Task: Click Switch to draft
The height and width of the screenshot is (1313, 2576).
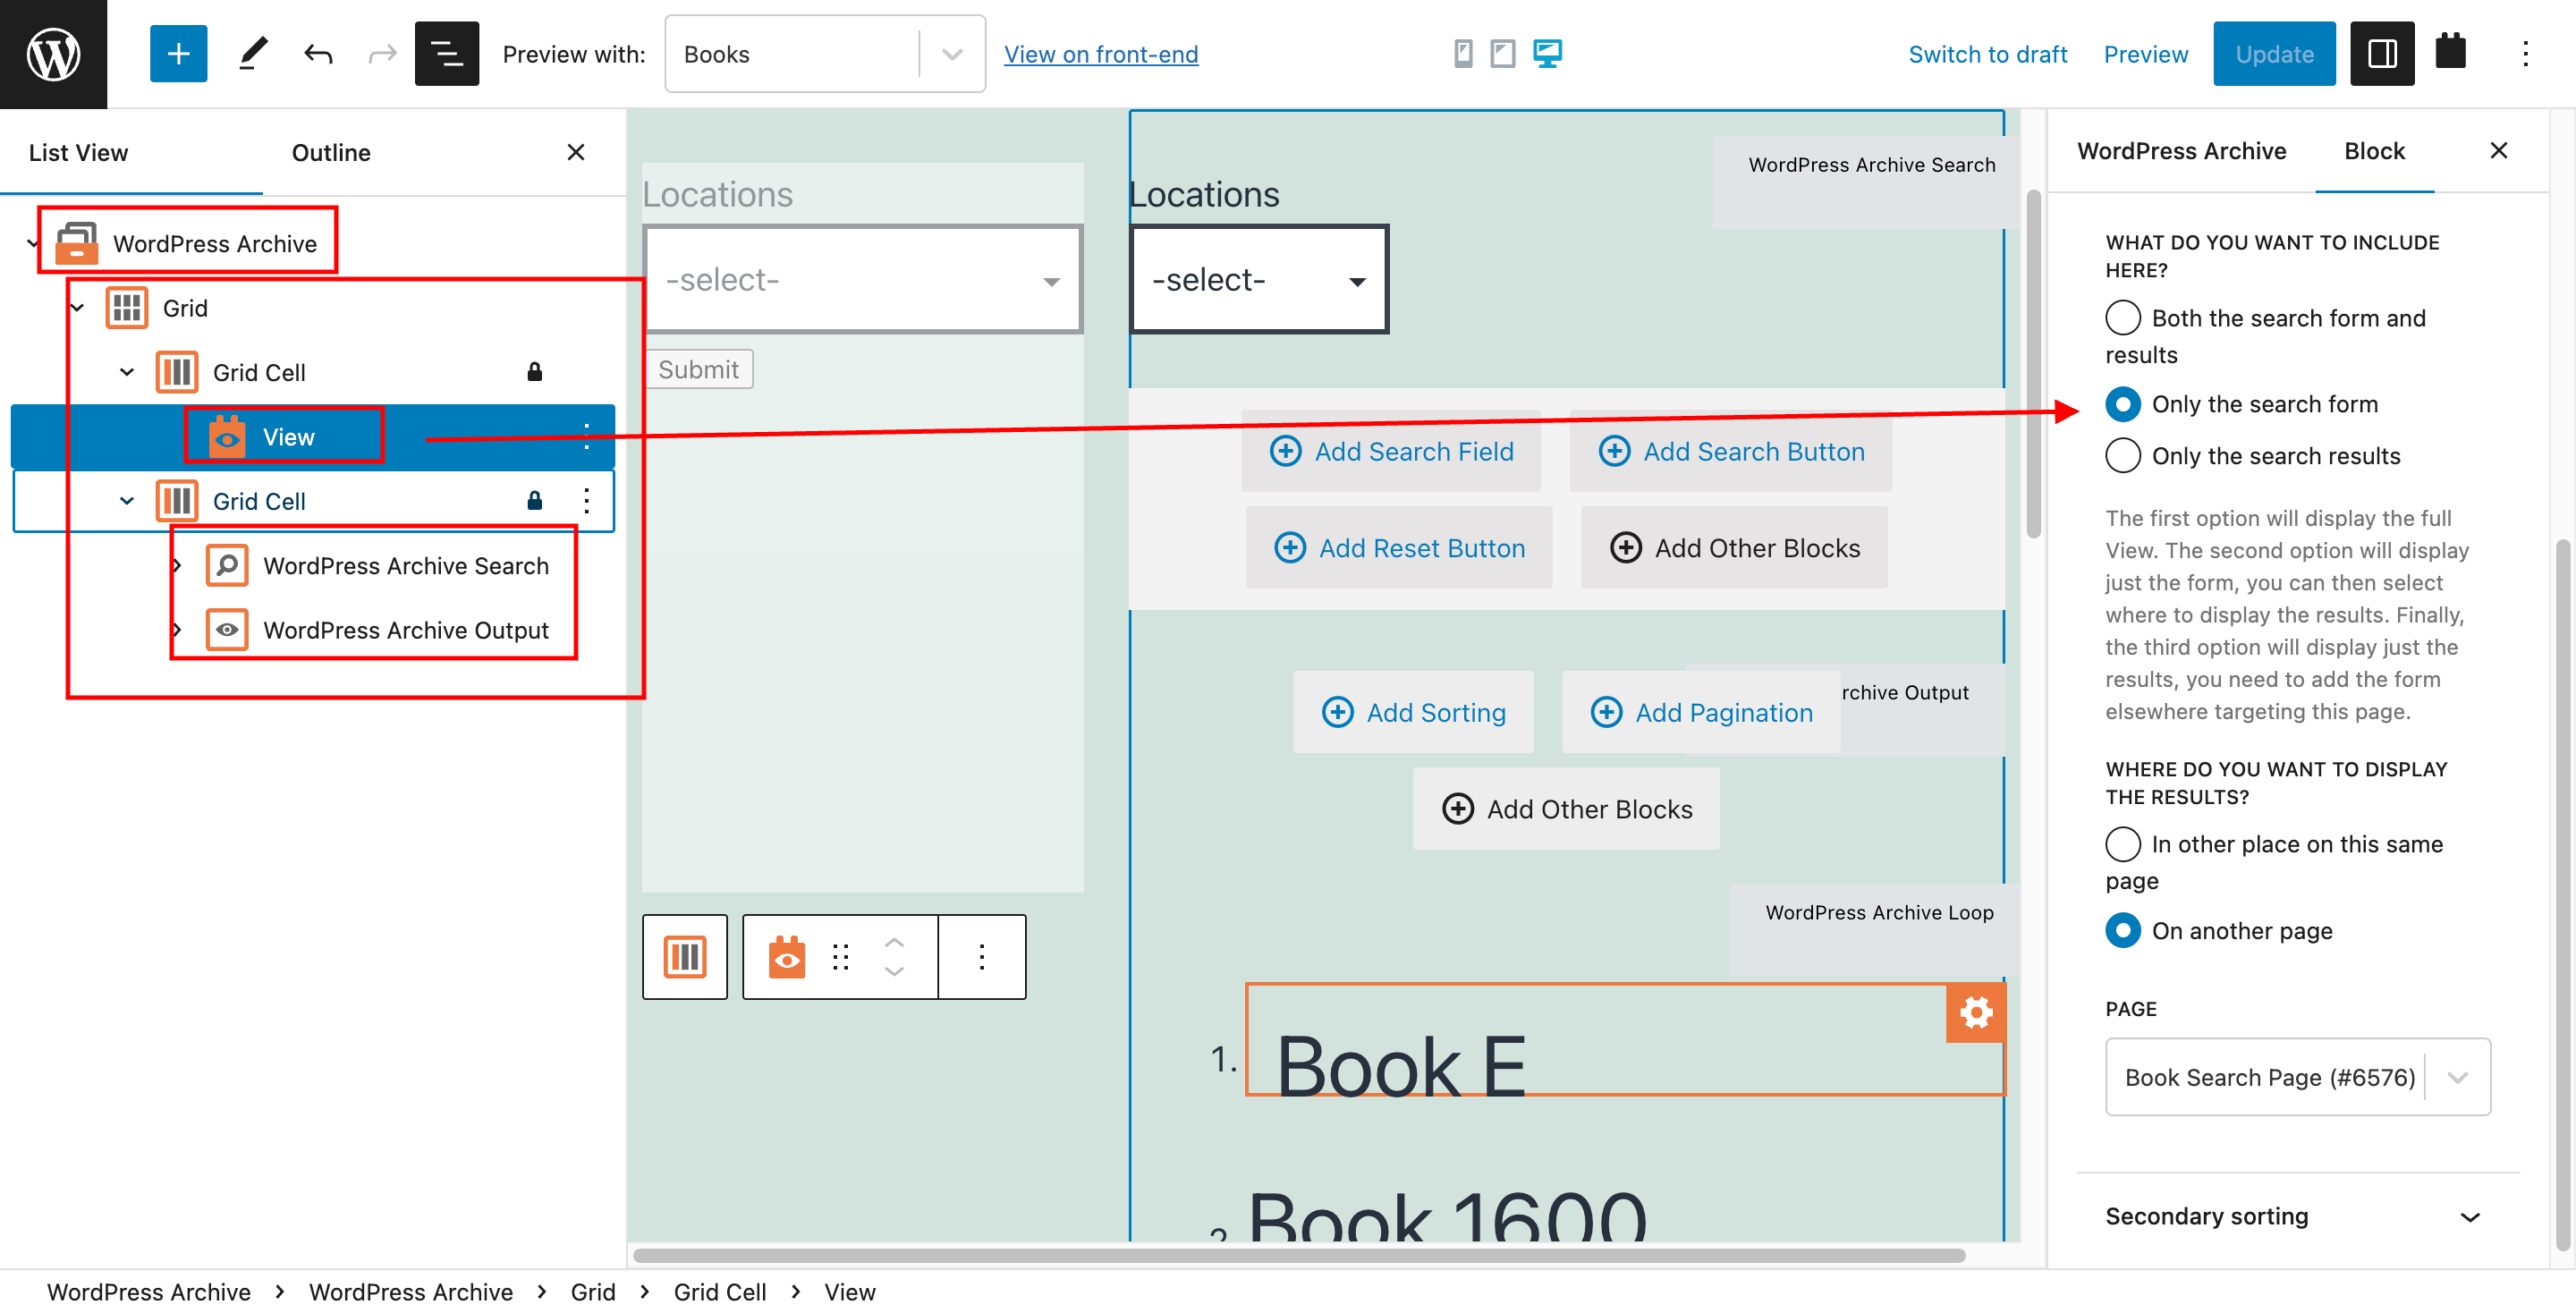Action: coord(1988,54)
